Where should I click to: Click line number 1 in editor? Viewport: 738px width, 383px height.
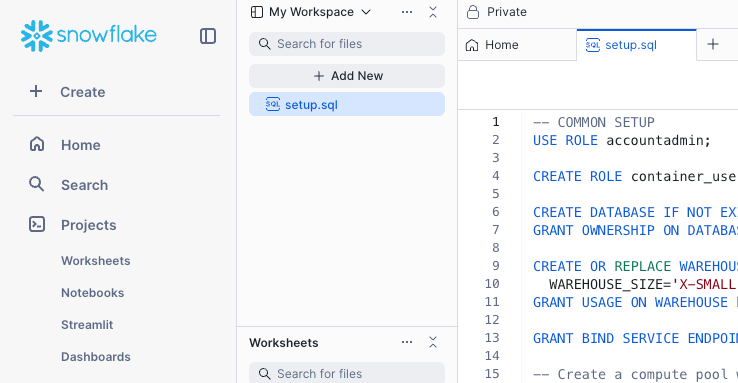pyautogui.click(x=496, y=122)
